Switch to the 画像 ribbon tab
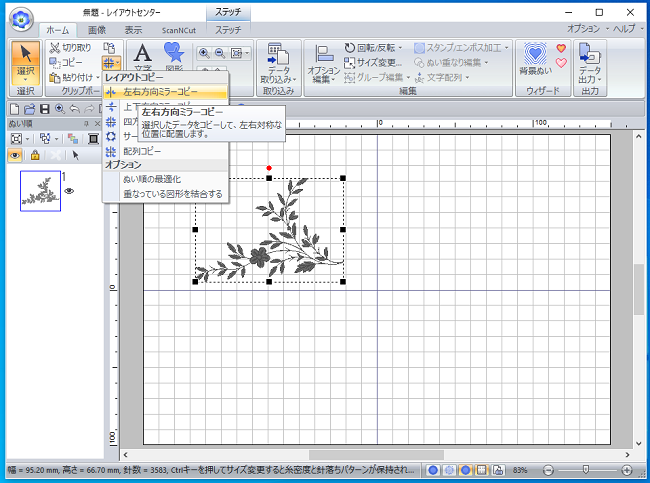The height and width of the screenshot is (483, 650). click(x=97, y=30)
